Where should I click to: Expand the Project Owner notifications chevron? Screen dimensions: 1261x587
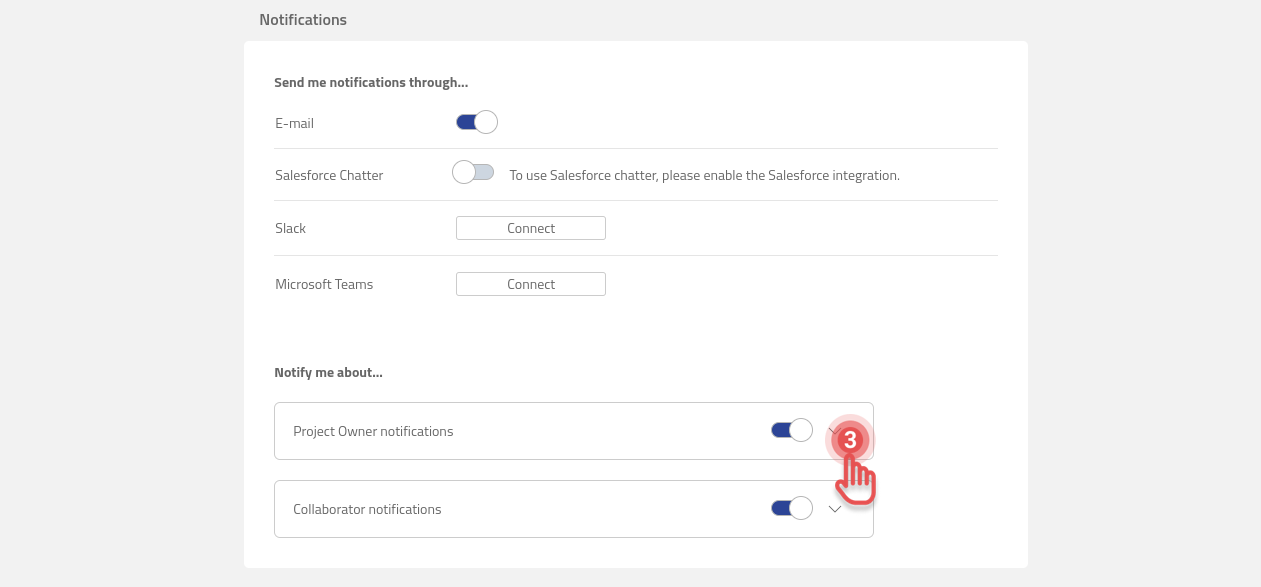pyautogui.click(x=833, y=429)
